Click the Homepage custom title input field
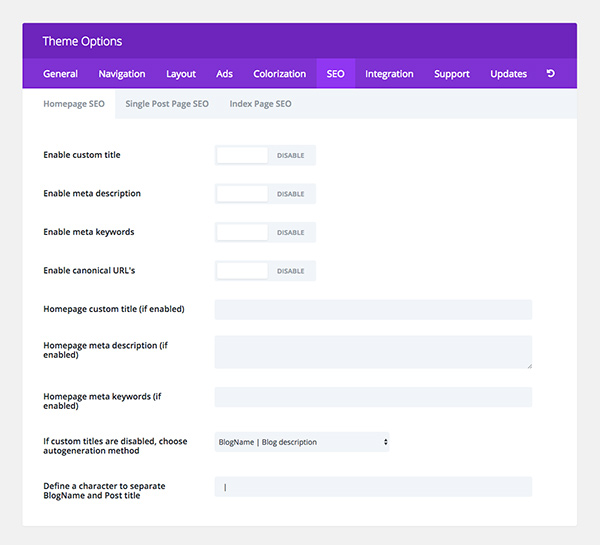Viewport: 600px width, 545px height. [x=373, y=310]
